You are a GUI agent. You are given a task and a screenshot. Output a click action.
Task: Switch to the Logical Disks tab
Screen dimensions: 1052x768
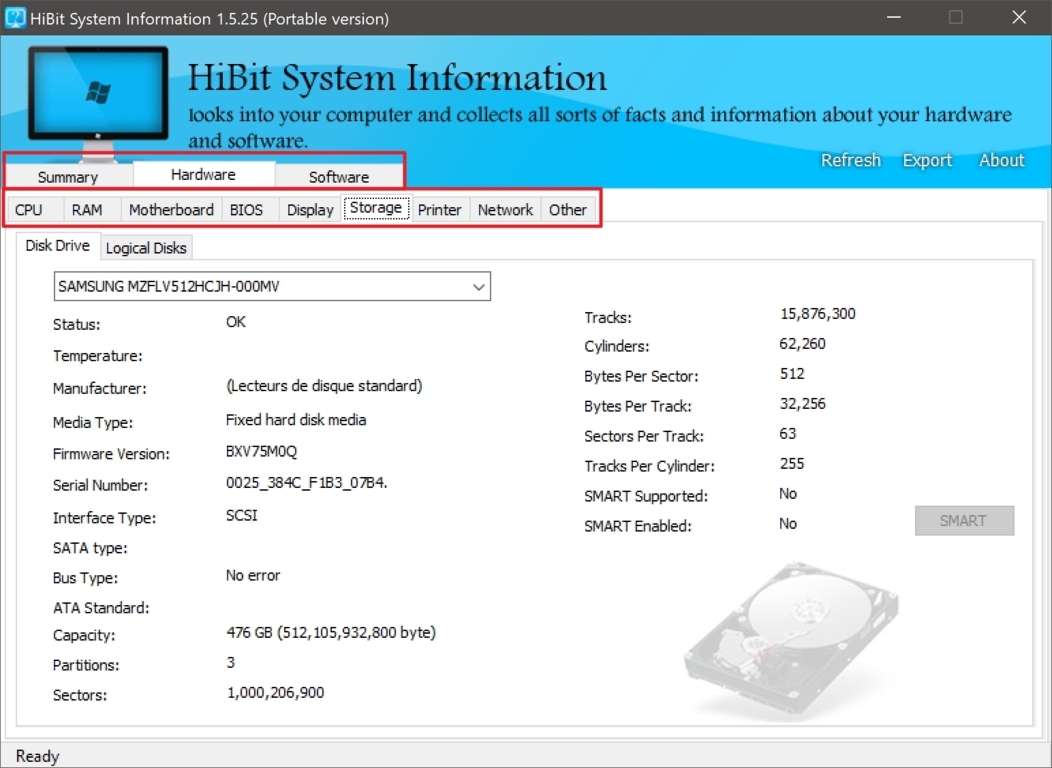(x=146, y=248)
